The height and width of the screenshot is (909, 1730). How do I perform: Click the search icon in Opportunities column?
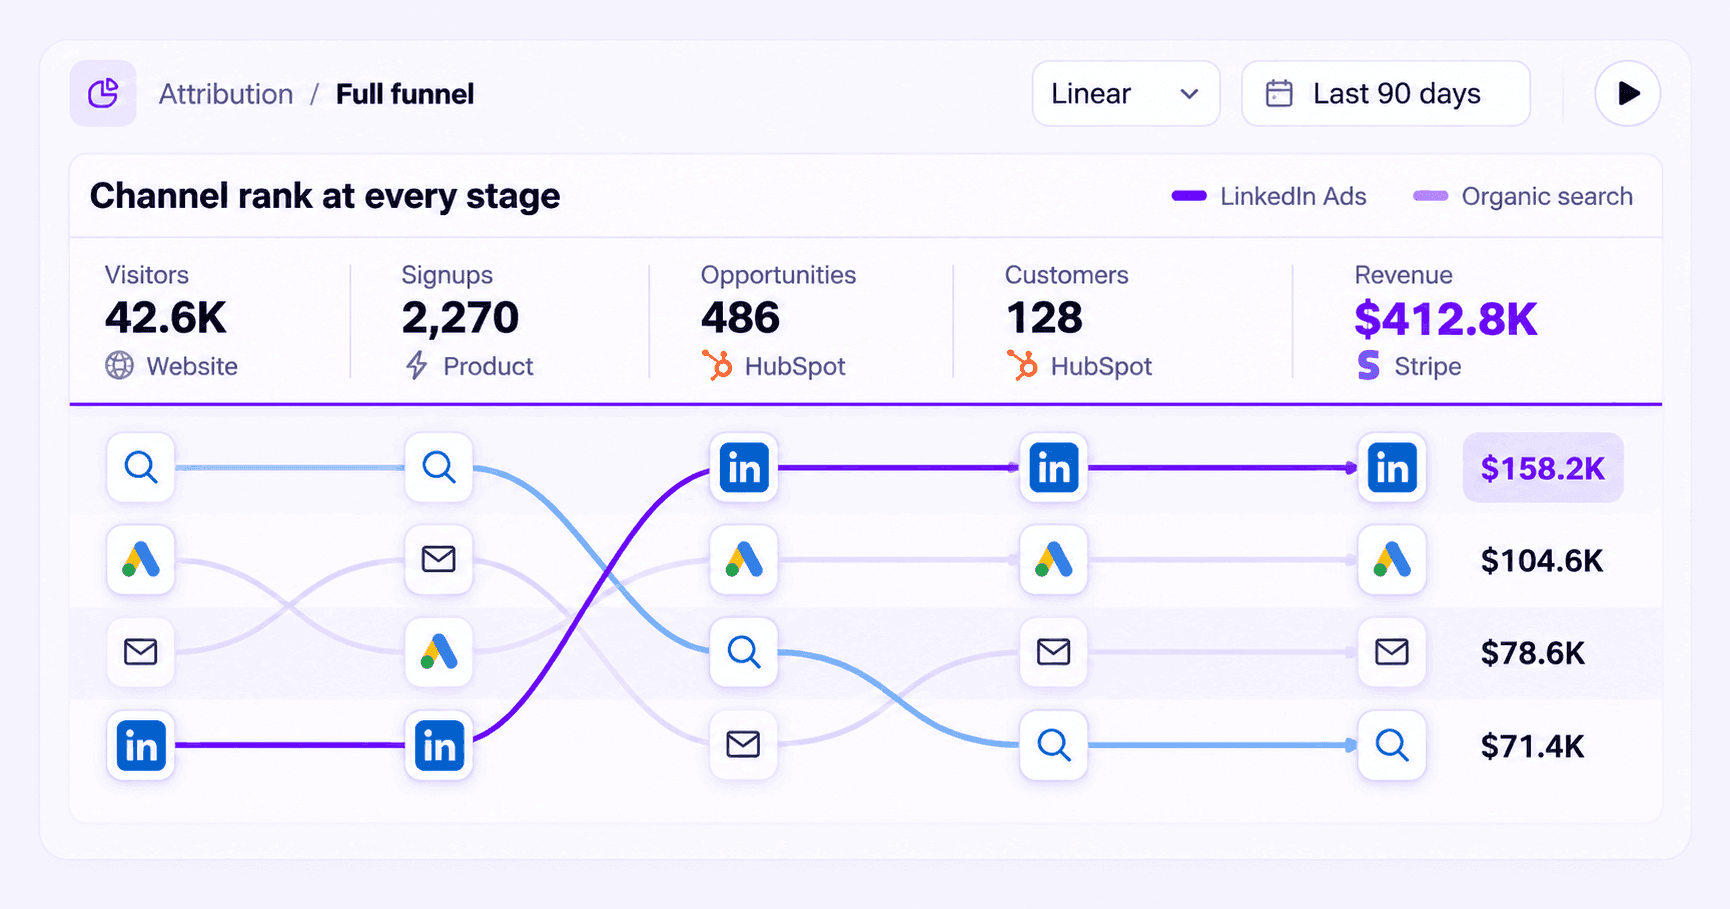click(744, 652)
